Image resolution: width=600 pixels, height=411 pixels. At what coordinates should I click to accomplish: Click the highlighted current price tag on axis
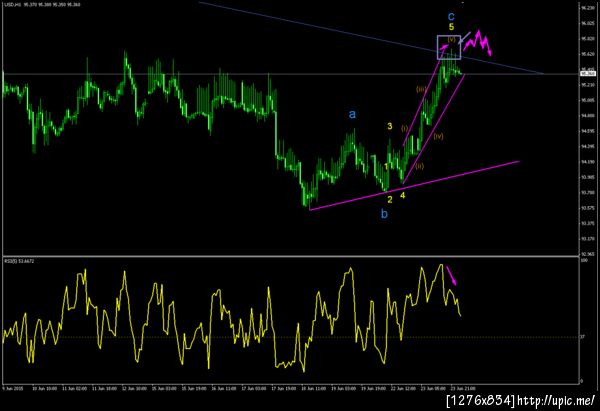[x=588, y=73]
